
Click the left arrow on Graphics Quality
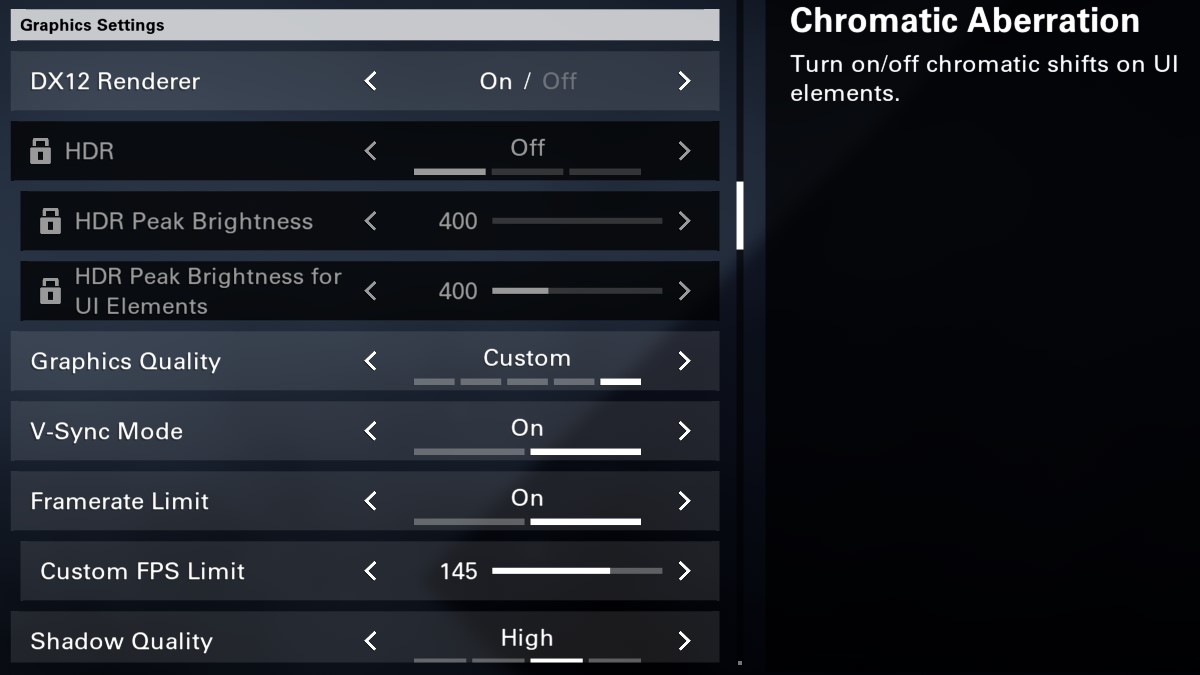point(370,361)
